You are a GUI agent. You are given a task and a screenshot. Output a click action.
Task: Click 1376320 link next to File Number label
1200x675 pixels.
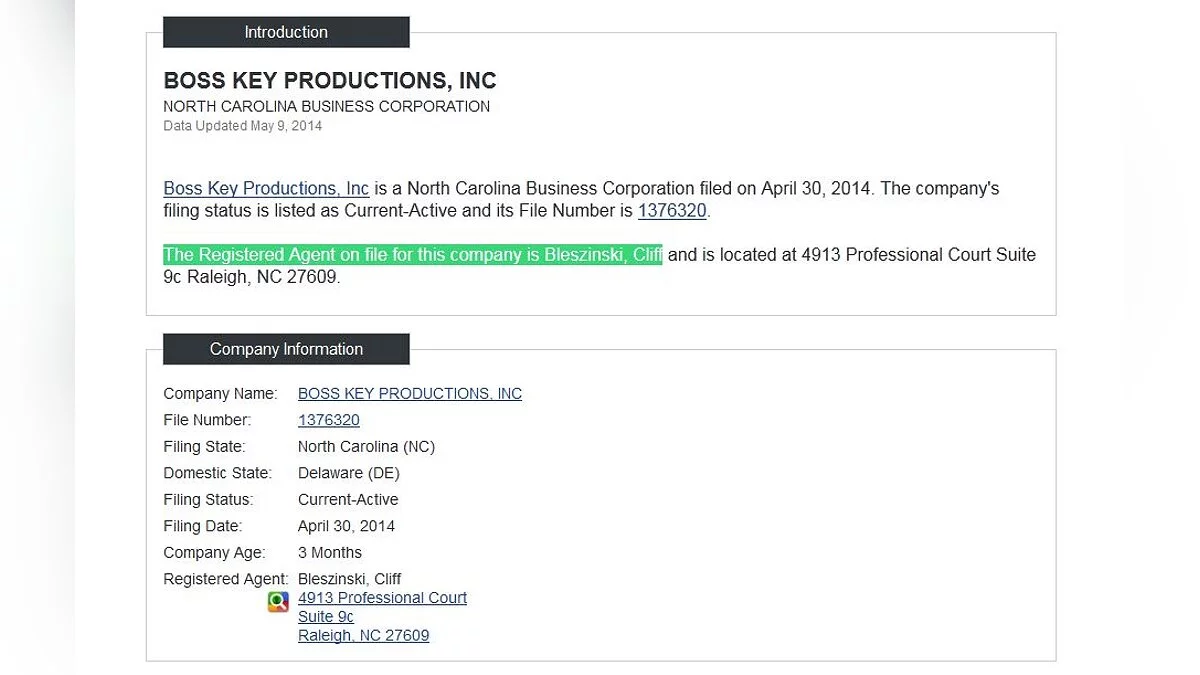(x=328, y=420)
